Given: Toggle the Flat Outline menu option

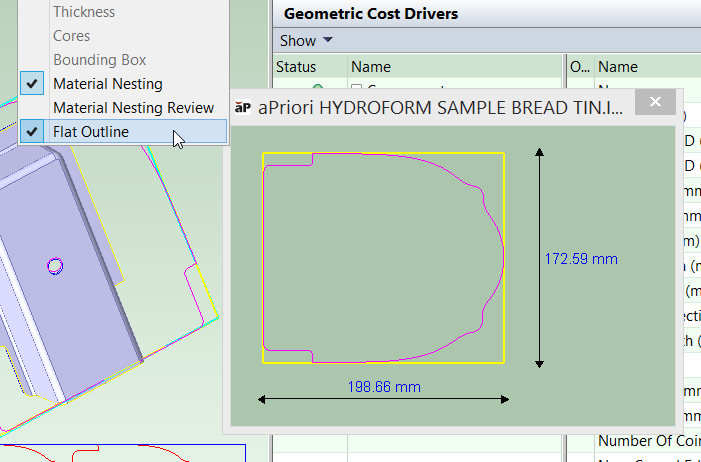Looking at the screenshot, I should [90, 131].
